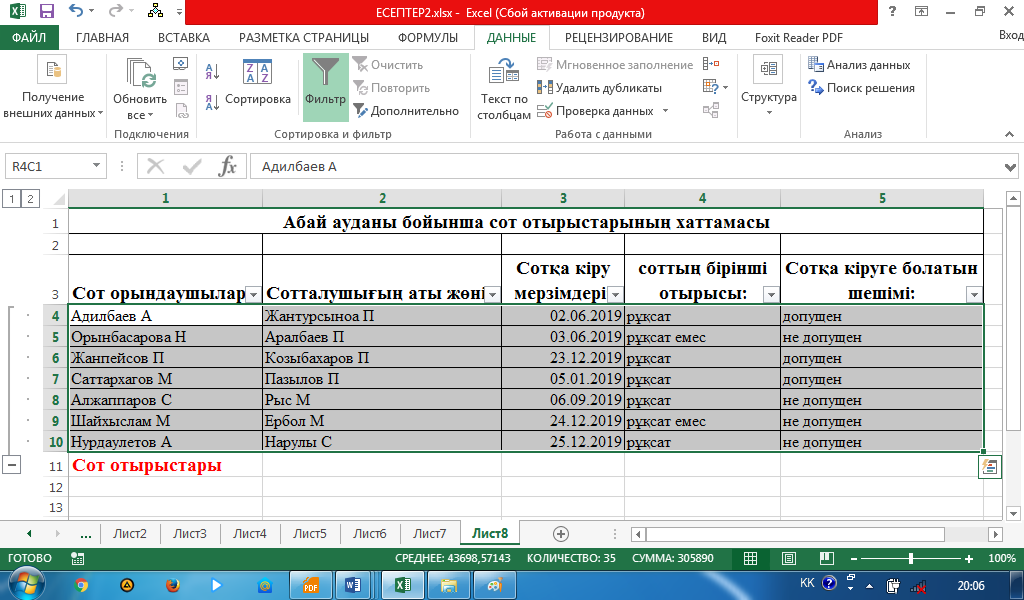Open filter dropdown for Сотқа кіру мерзімдері
The width and height of the screenshot is (1024, 600).
pyautogui.click(x=615, y=294)
